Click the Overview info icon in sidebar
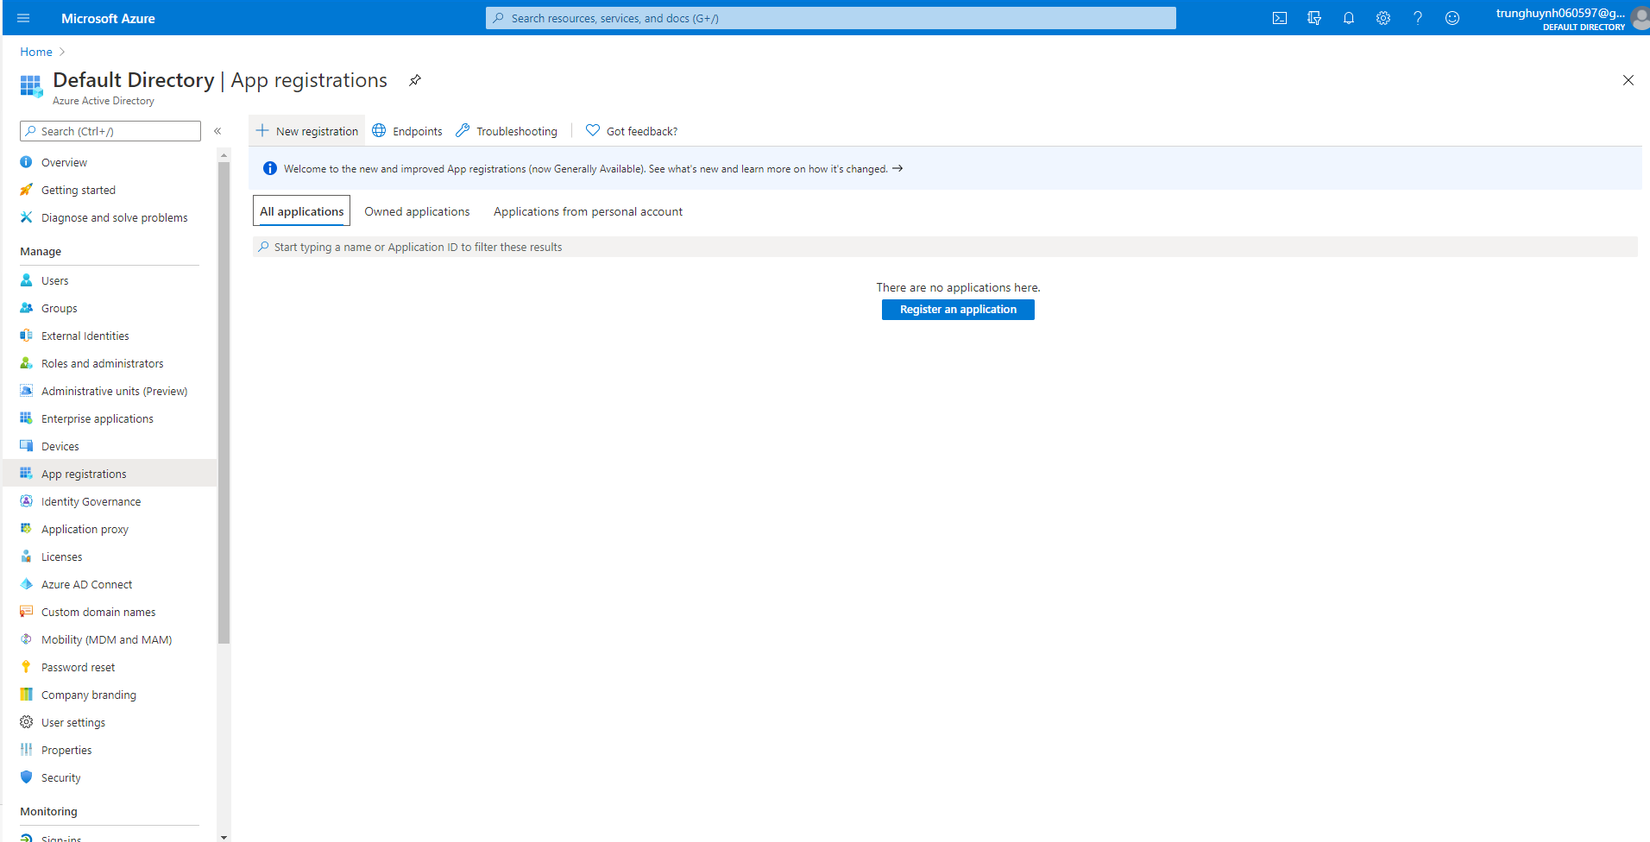The width and height of the screenshot is (1650, 842). (x=26, y=162)
